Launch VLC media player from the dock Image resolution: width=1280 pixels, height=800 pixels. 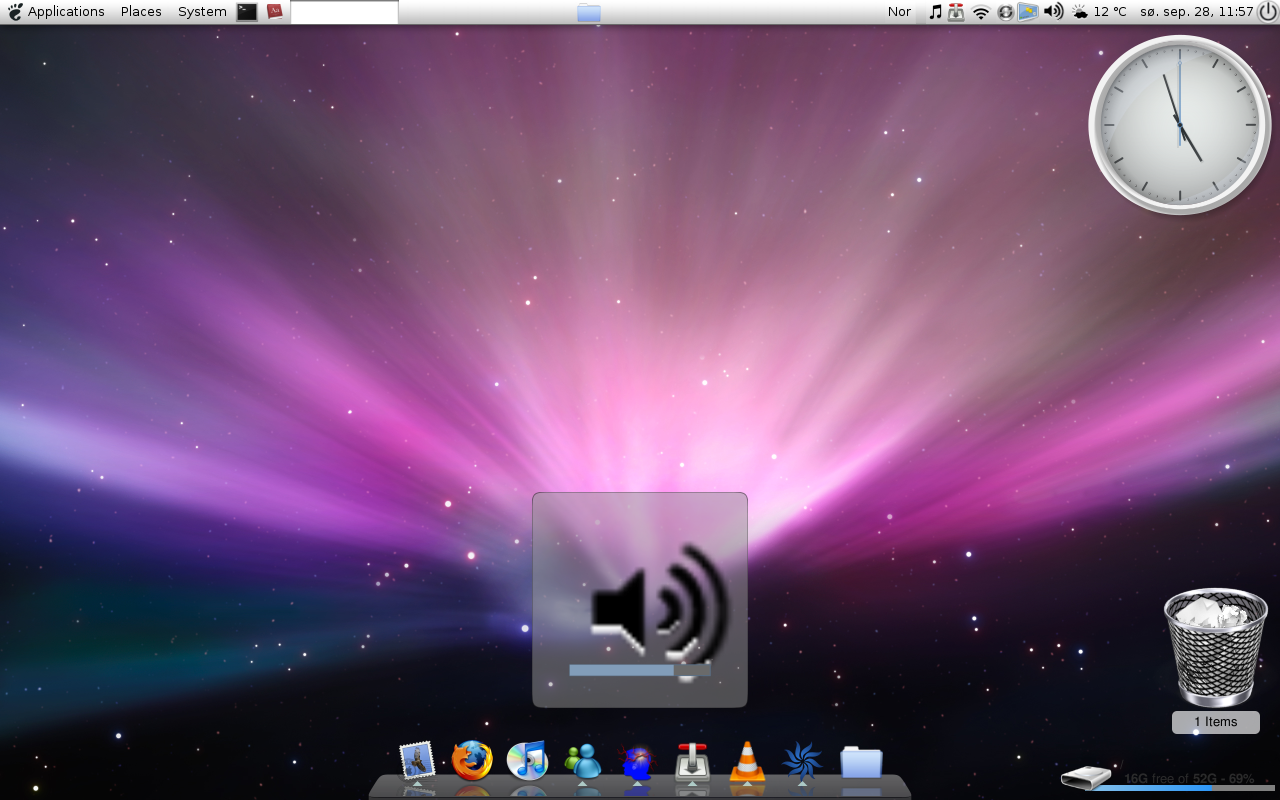pos(747,761)
